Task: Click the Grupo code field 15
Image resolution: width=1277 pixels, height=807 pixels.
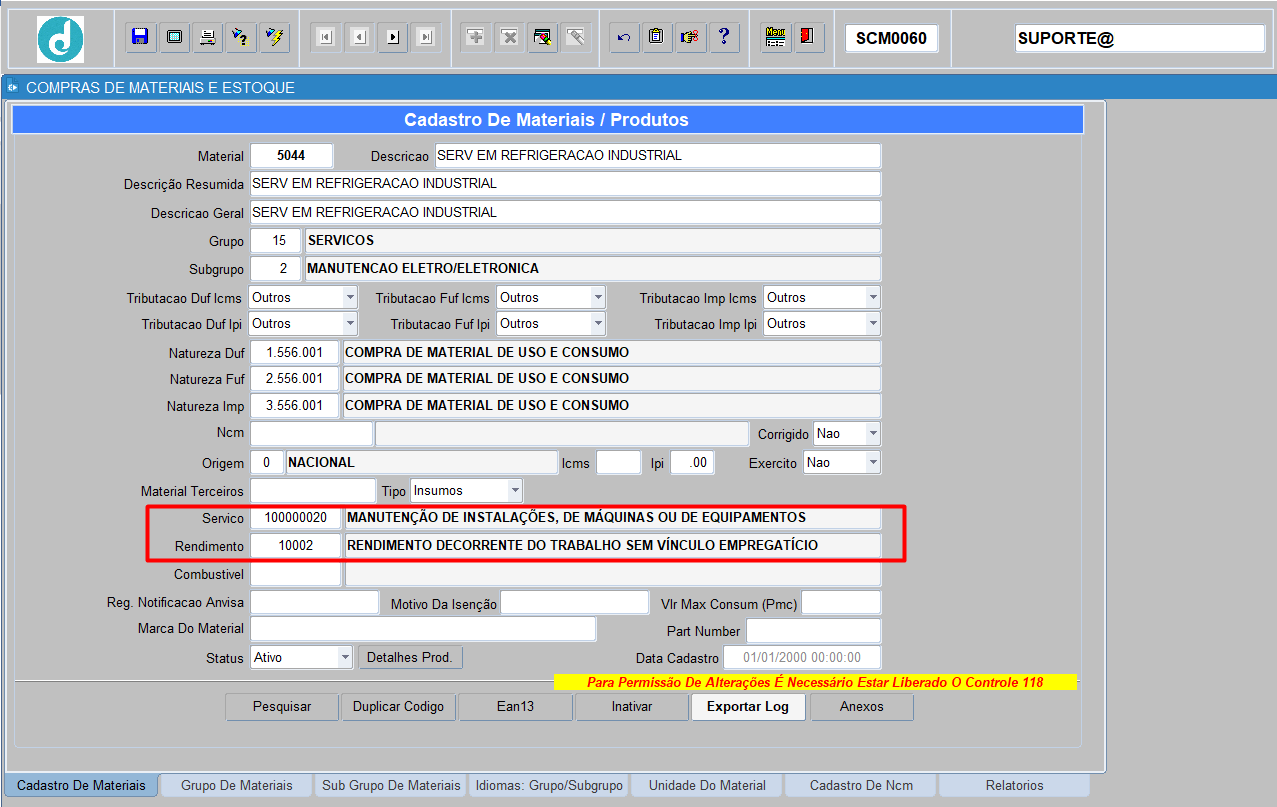Action: pyautogui.click(x=276, y=241)
